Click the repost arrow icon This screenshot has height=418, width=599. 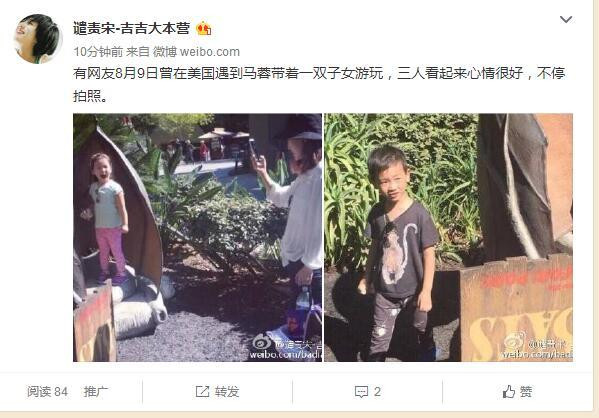[202, 392]
